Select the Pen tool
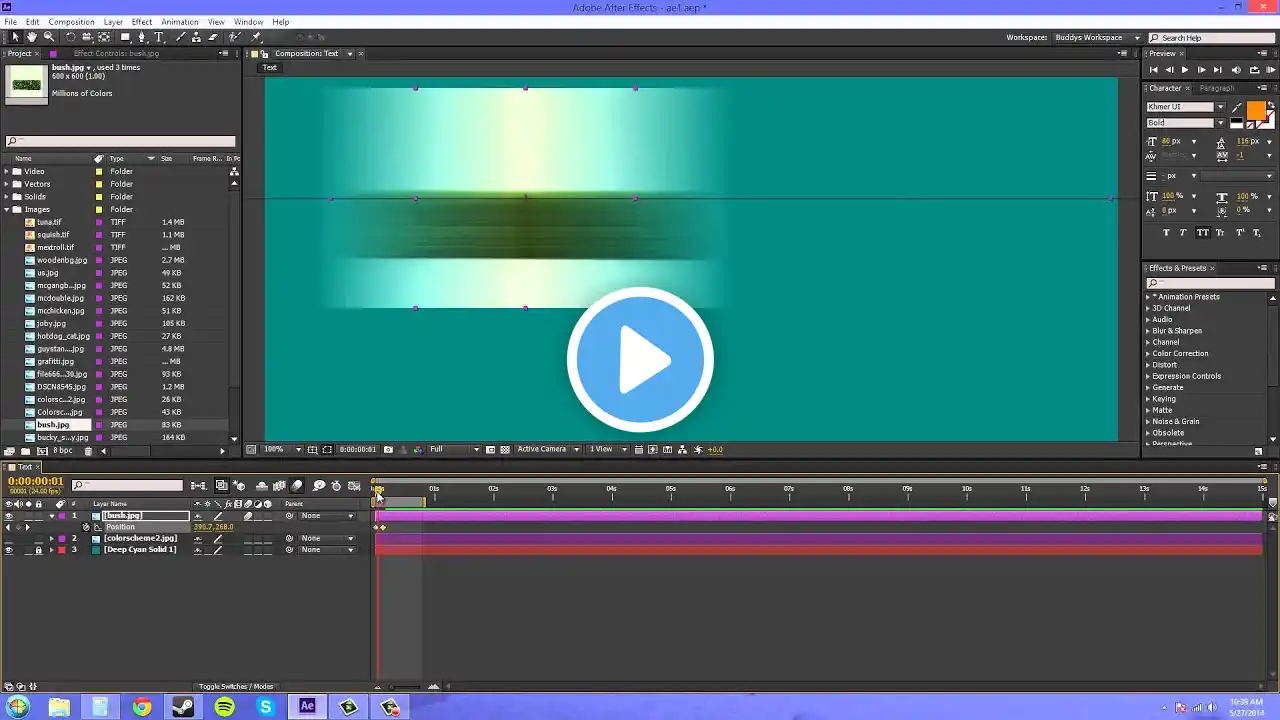The height and width of the screenshot is (720, 1280). click(142, 37)
